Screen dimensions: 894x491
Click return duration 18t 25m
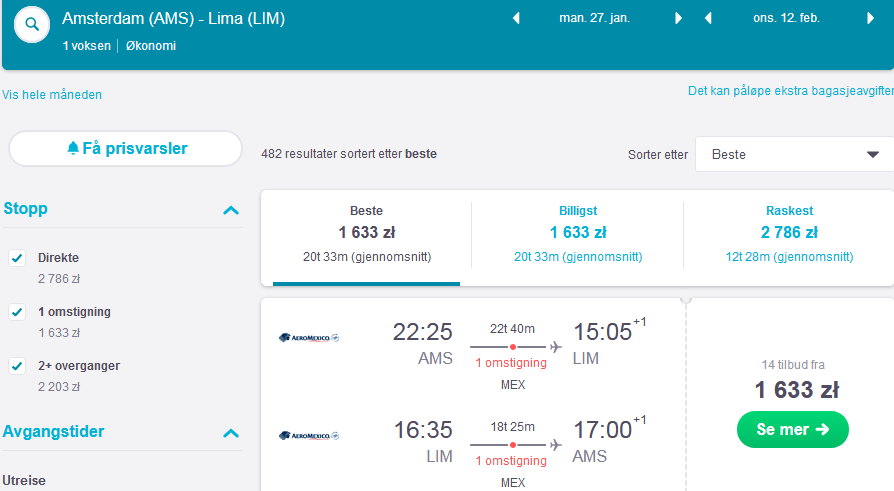(512, 427)
